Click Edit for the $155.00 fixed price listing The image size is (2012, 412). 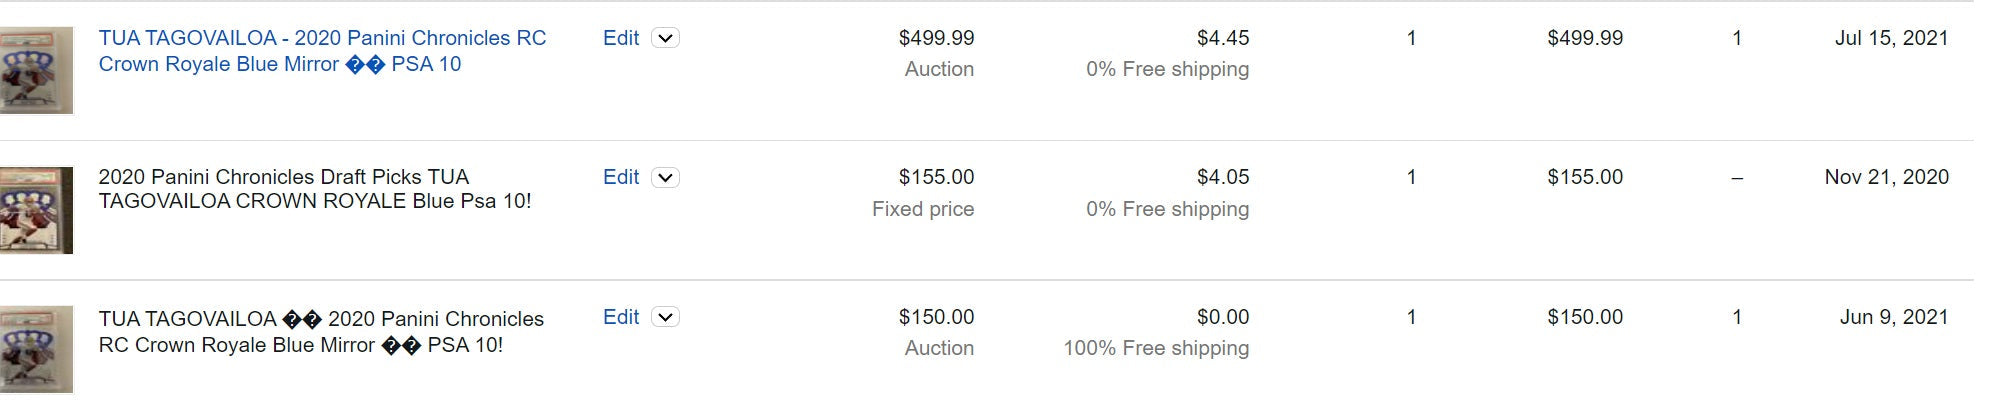click(620, 177)
